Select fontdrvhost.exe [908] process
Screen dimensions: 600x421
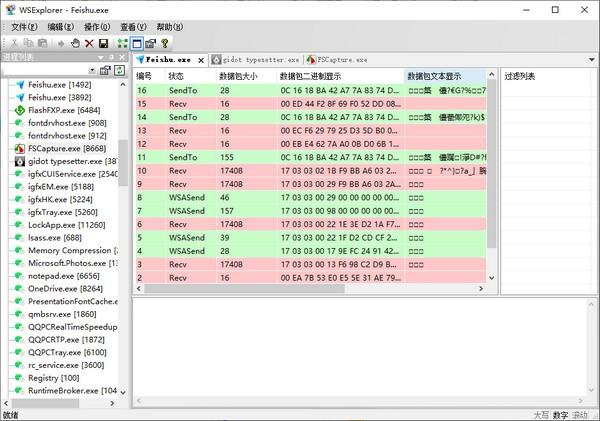click(67, 123)
